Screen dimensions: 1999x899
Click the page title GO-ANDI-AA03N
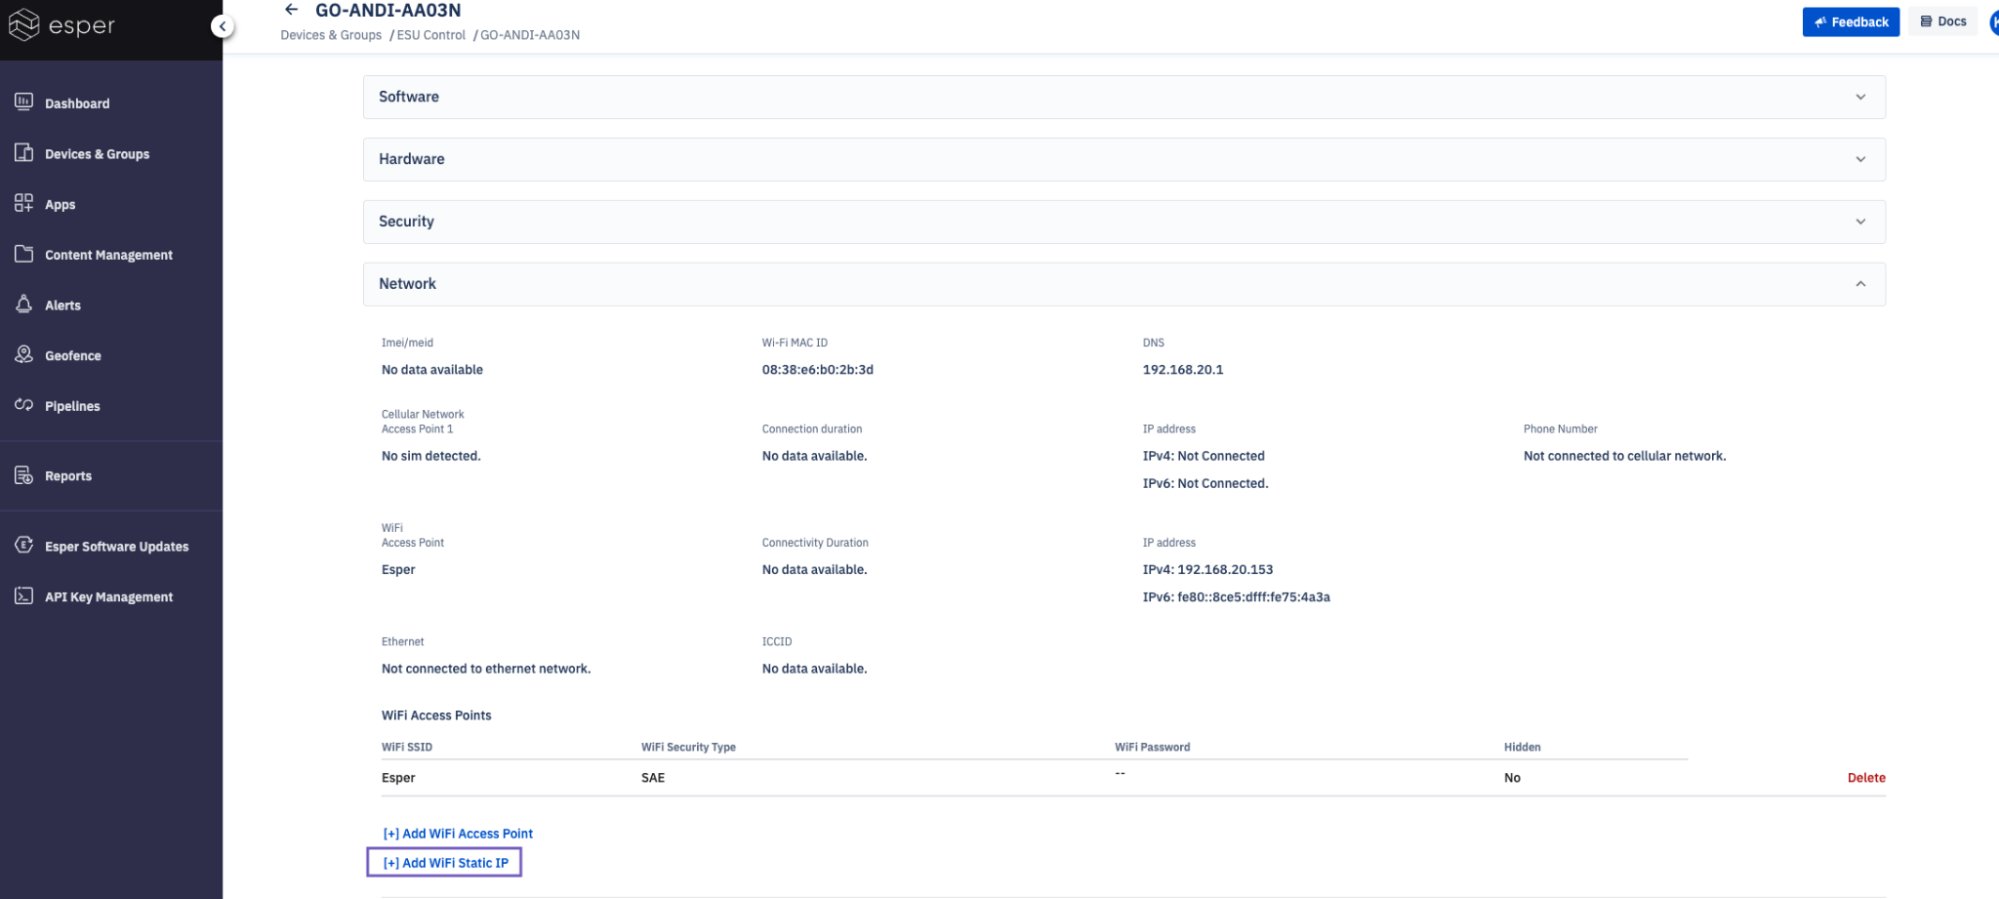pyautogui.click(x=388, y=10)
